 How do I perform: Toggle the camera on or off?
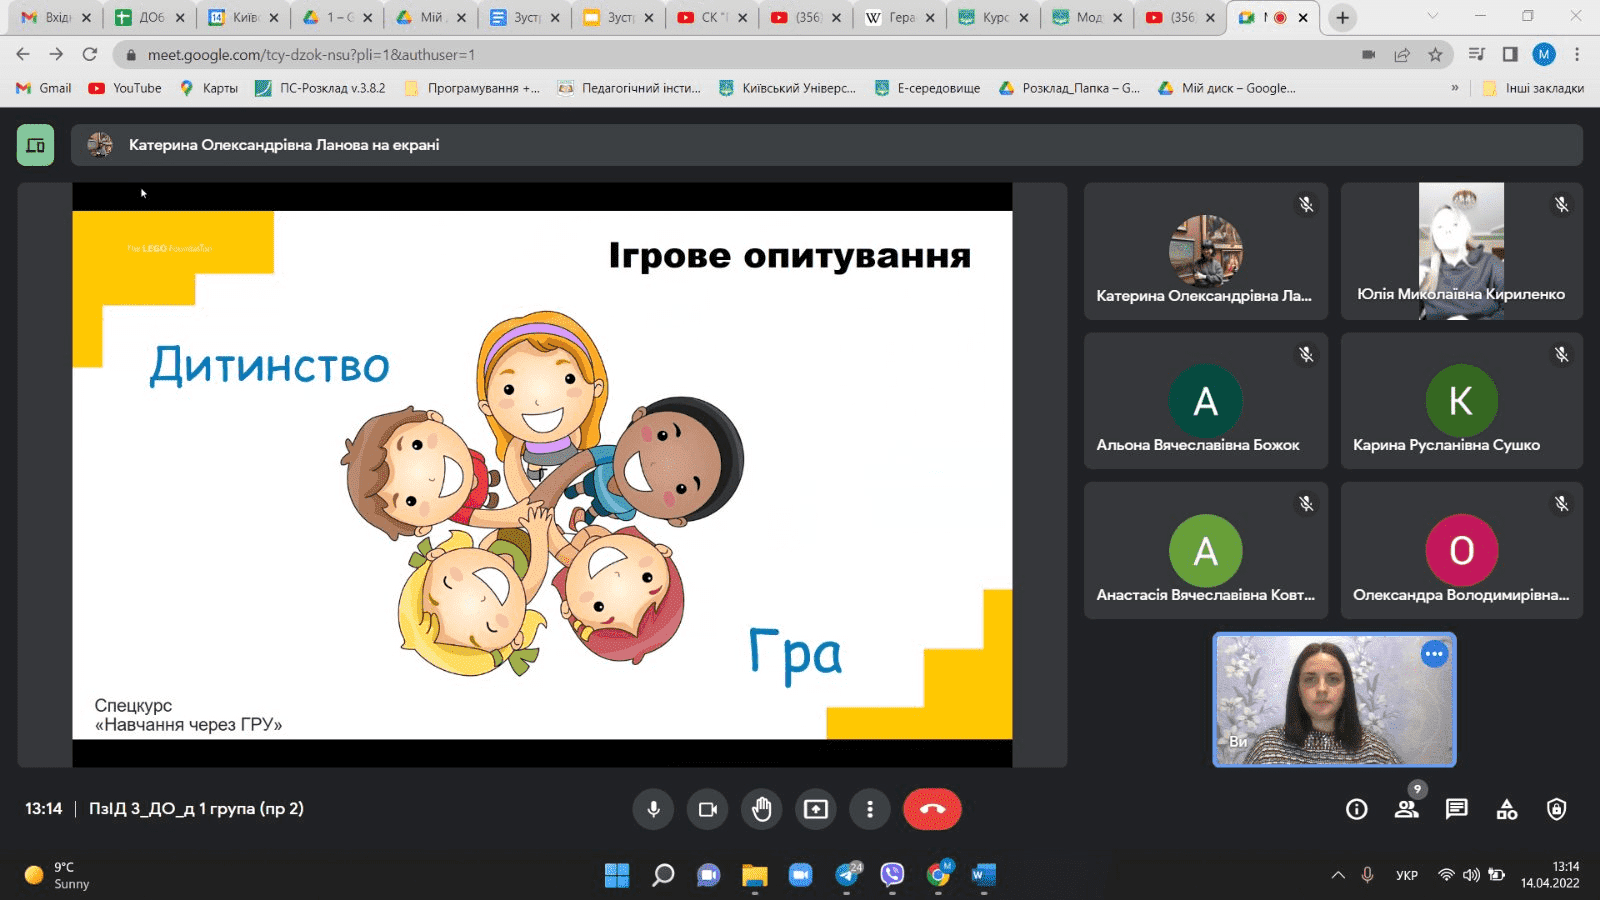707,809
